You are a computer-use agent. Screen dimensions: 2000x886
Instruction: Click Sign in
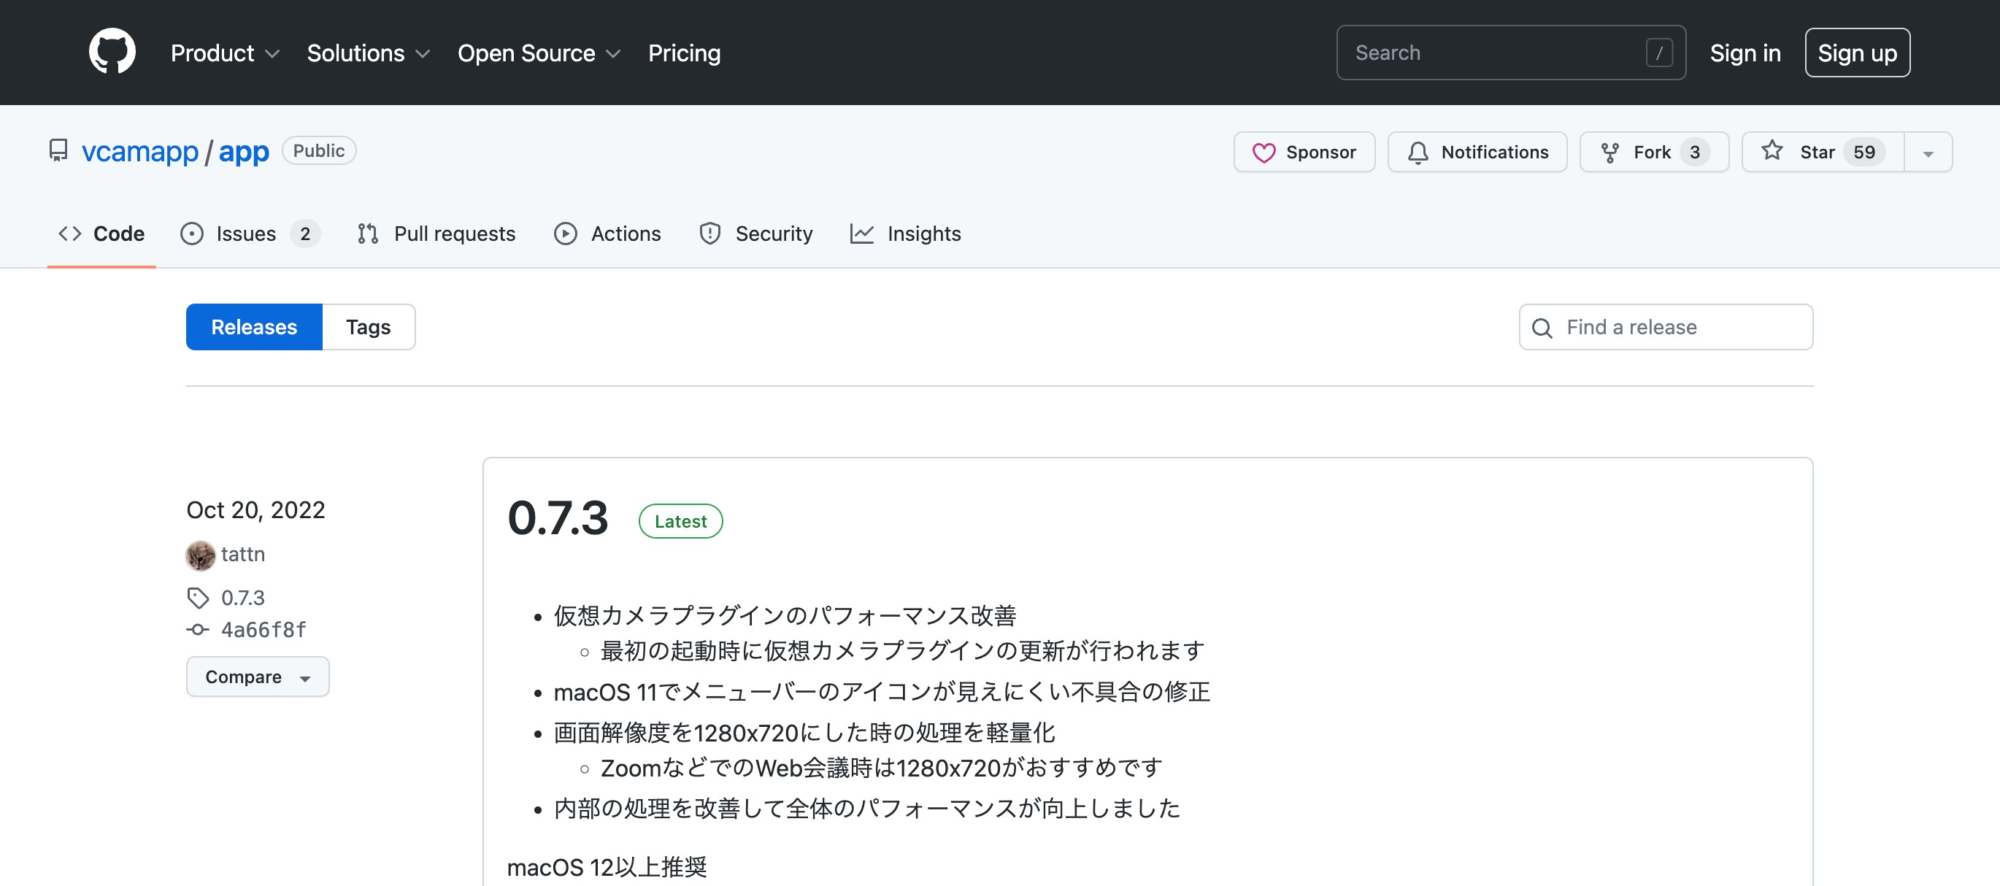coord(1745,53)
